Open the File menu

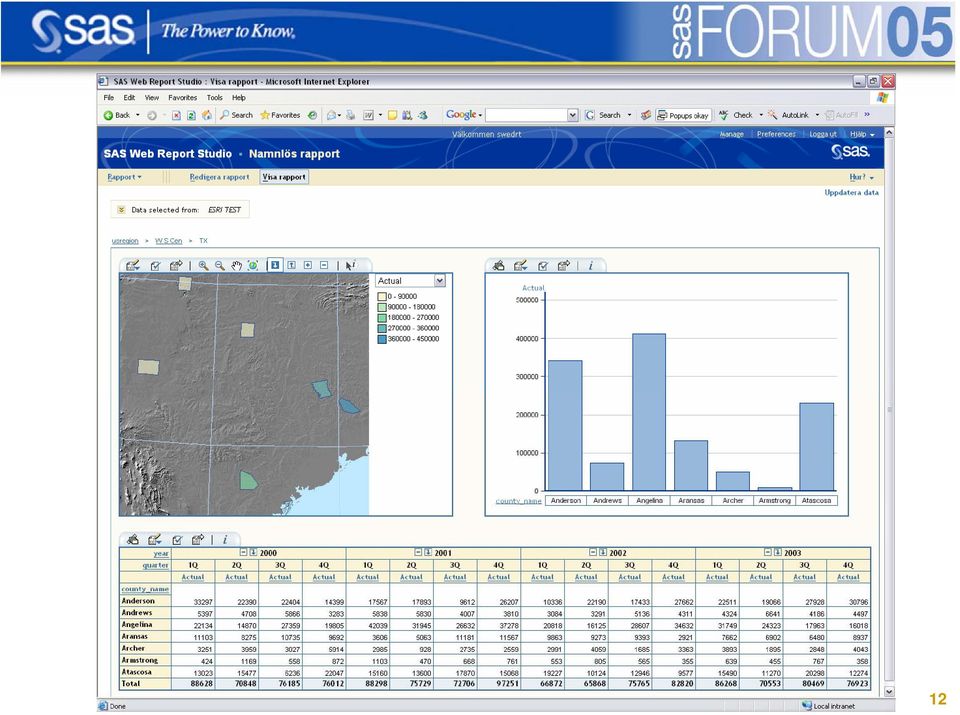click(x=109, y=97)
